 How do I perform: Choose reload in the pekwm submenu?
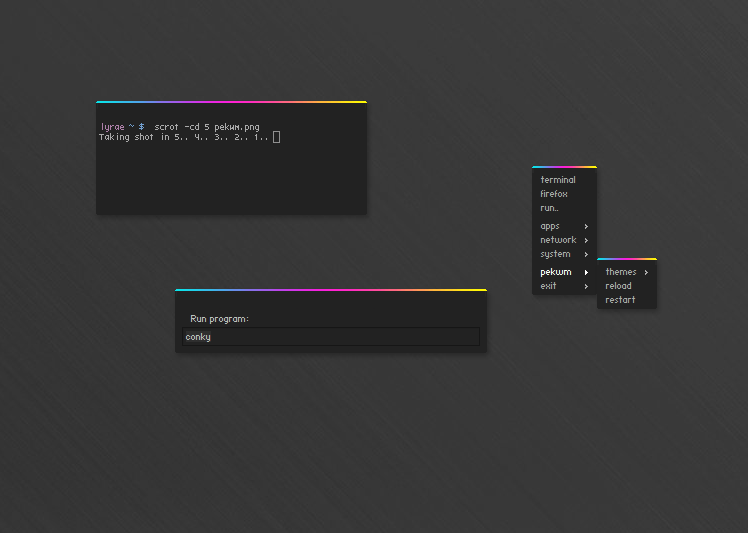click(x=627, y=286)
